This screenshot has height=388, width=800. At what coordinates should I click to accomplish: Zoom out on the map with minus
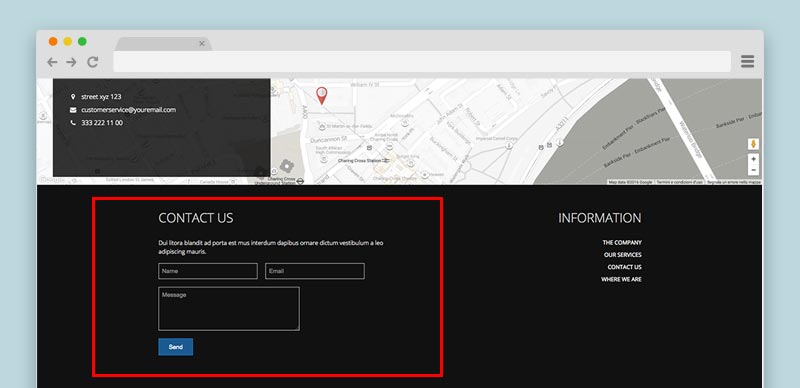tap(753, 170)
